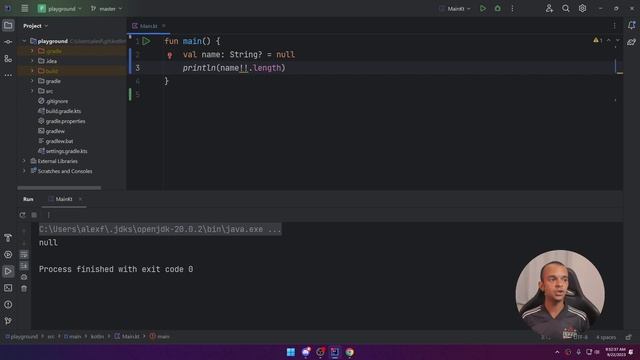The image size is (640, 360).
Task: Close the MainKt run tab
Action: (80, 199)
